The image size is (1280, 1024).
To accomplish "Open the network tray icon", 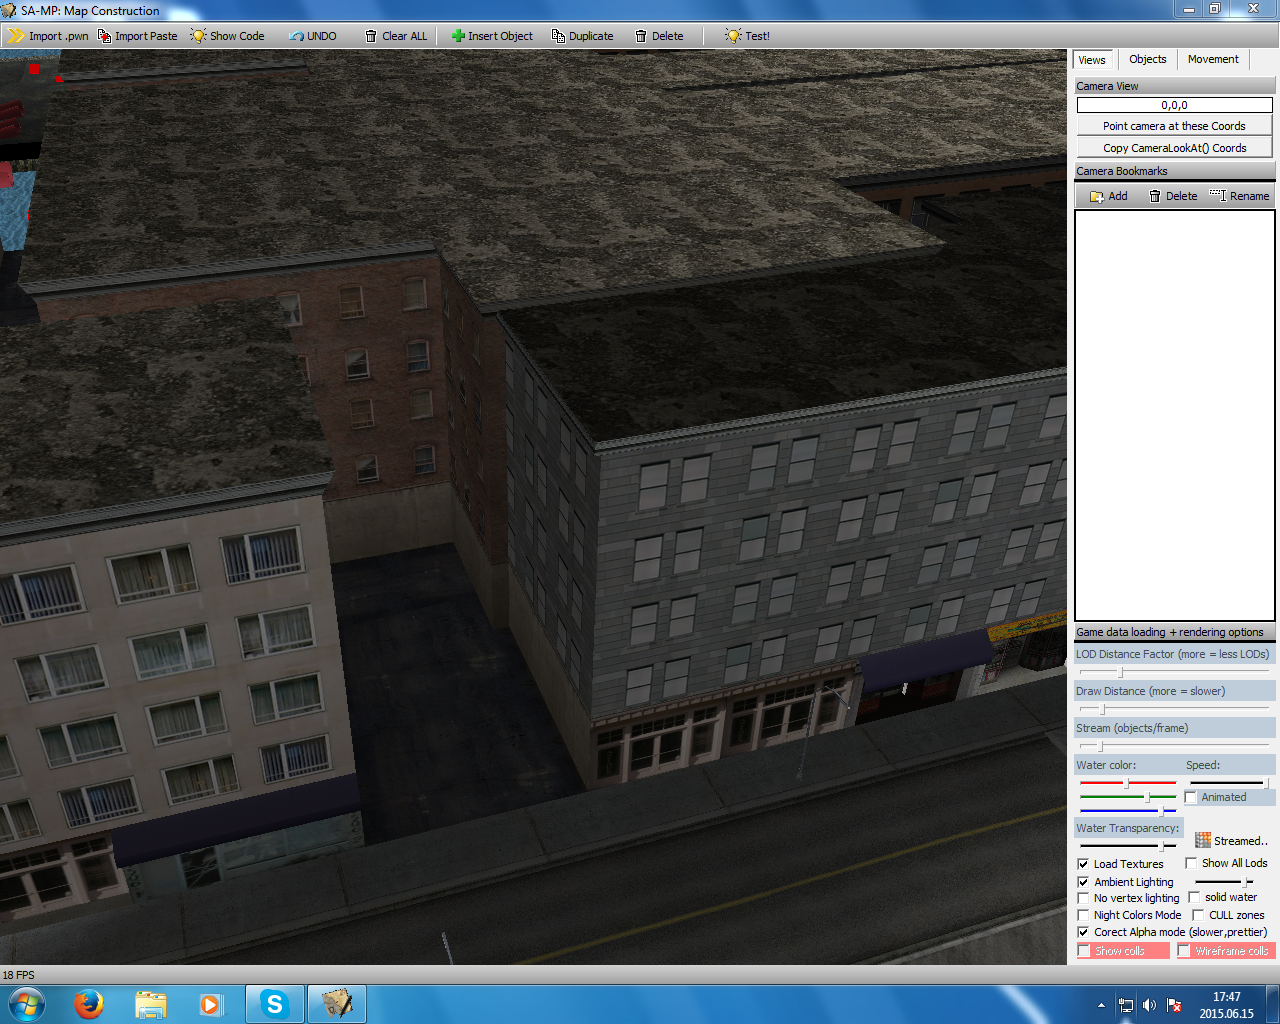I will [x=1126, y=1005].
